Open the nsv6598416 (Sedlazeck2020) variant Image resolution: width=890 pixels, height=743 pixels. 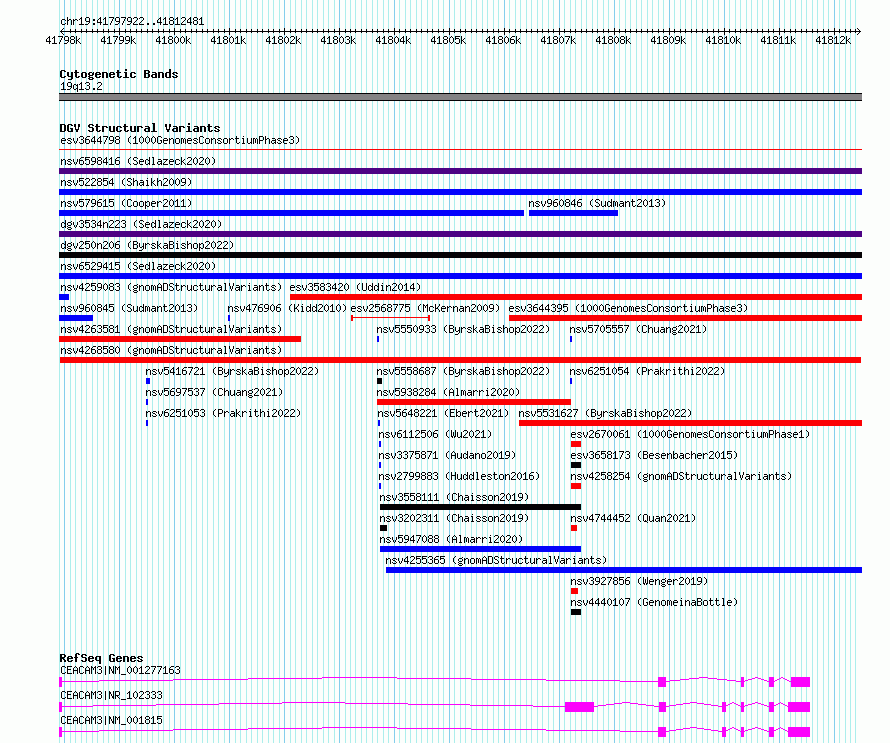[x=138, y=161]
